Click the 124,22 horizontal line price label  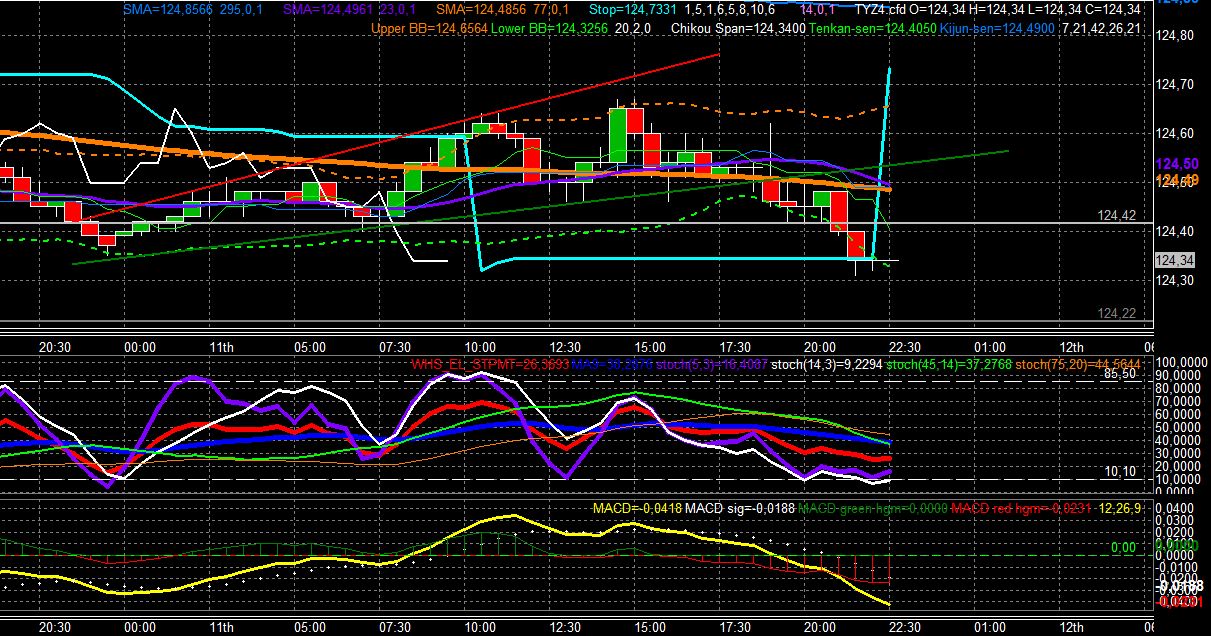point(1116,313)
